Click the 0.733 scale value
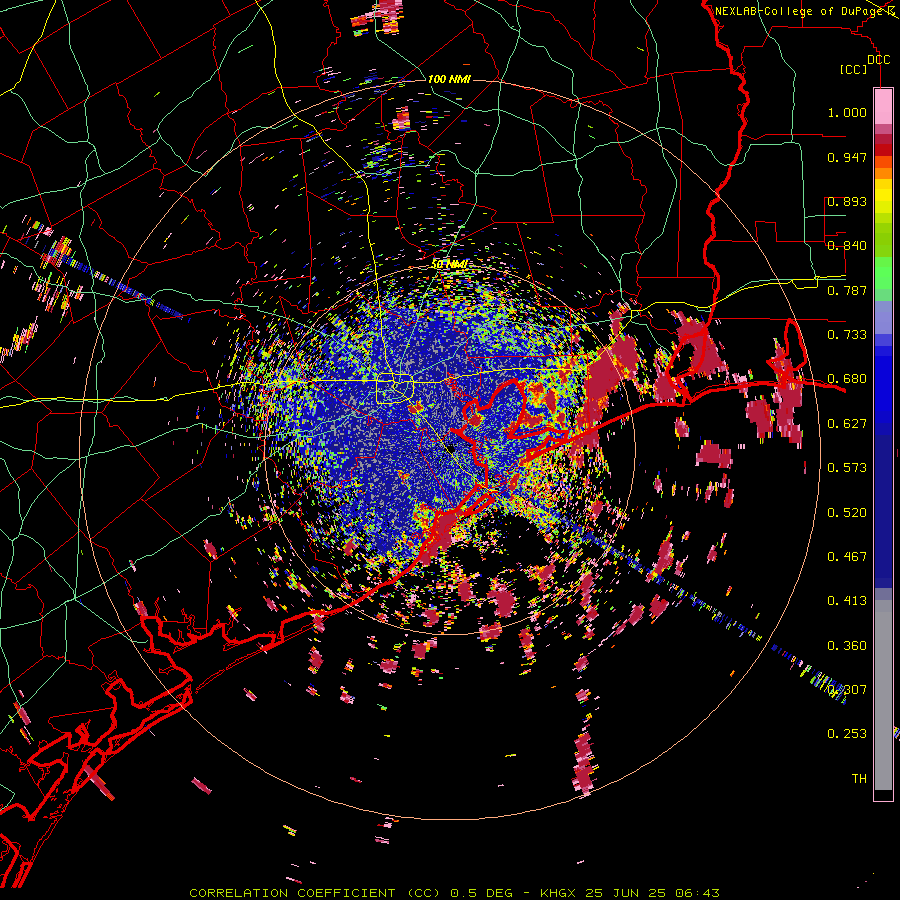The width and height of the screenshot is (900, 900). point(847,335)
